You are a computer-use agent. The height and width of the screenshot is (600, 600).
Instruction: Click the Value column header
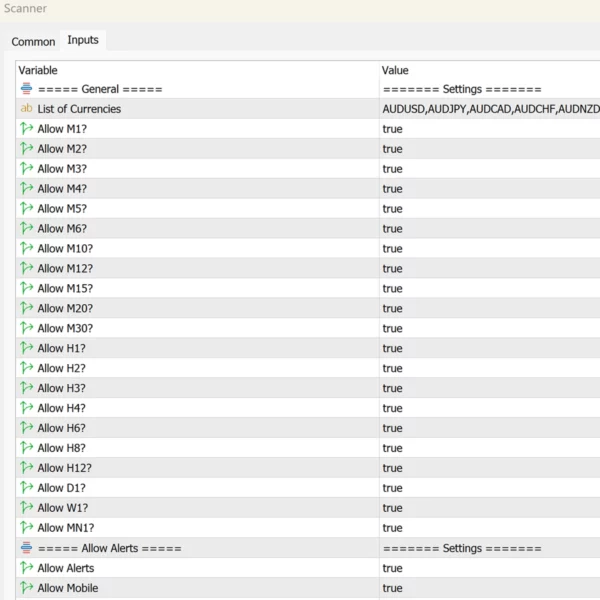click(395, 70)
